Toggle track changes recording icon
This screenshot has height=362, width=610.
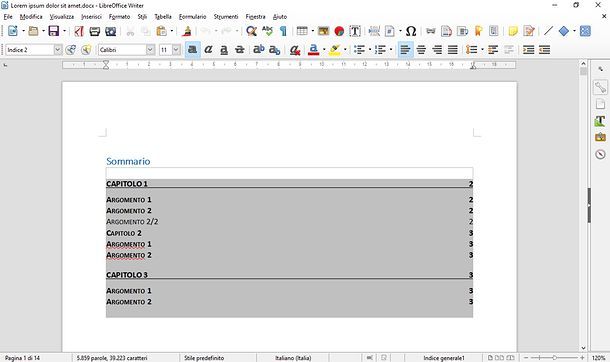(529, 31)
